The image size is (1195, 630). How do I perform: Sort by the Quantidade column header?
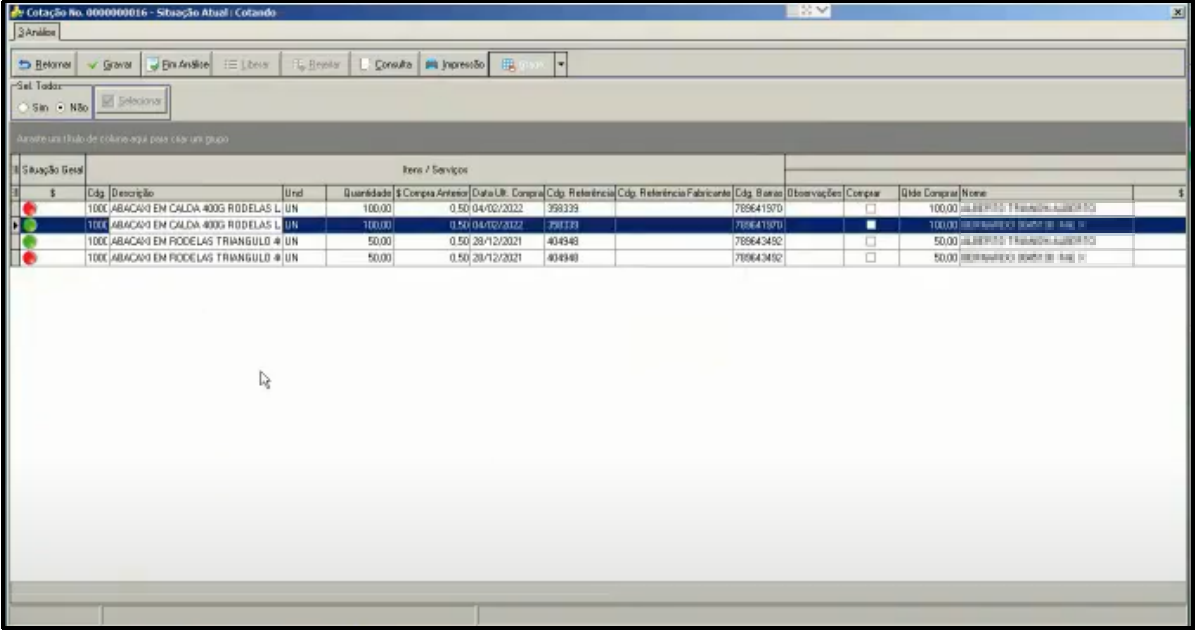(x=360, y=193)
